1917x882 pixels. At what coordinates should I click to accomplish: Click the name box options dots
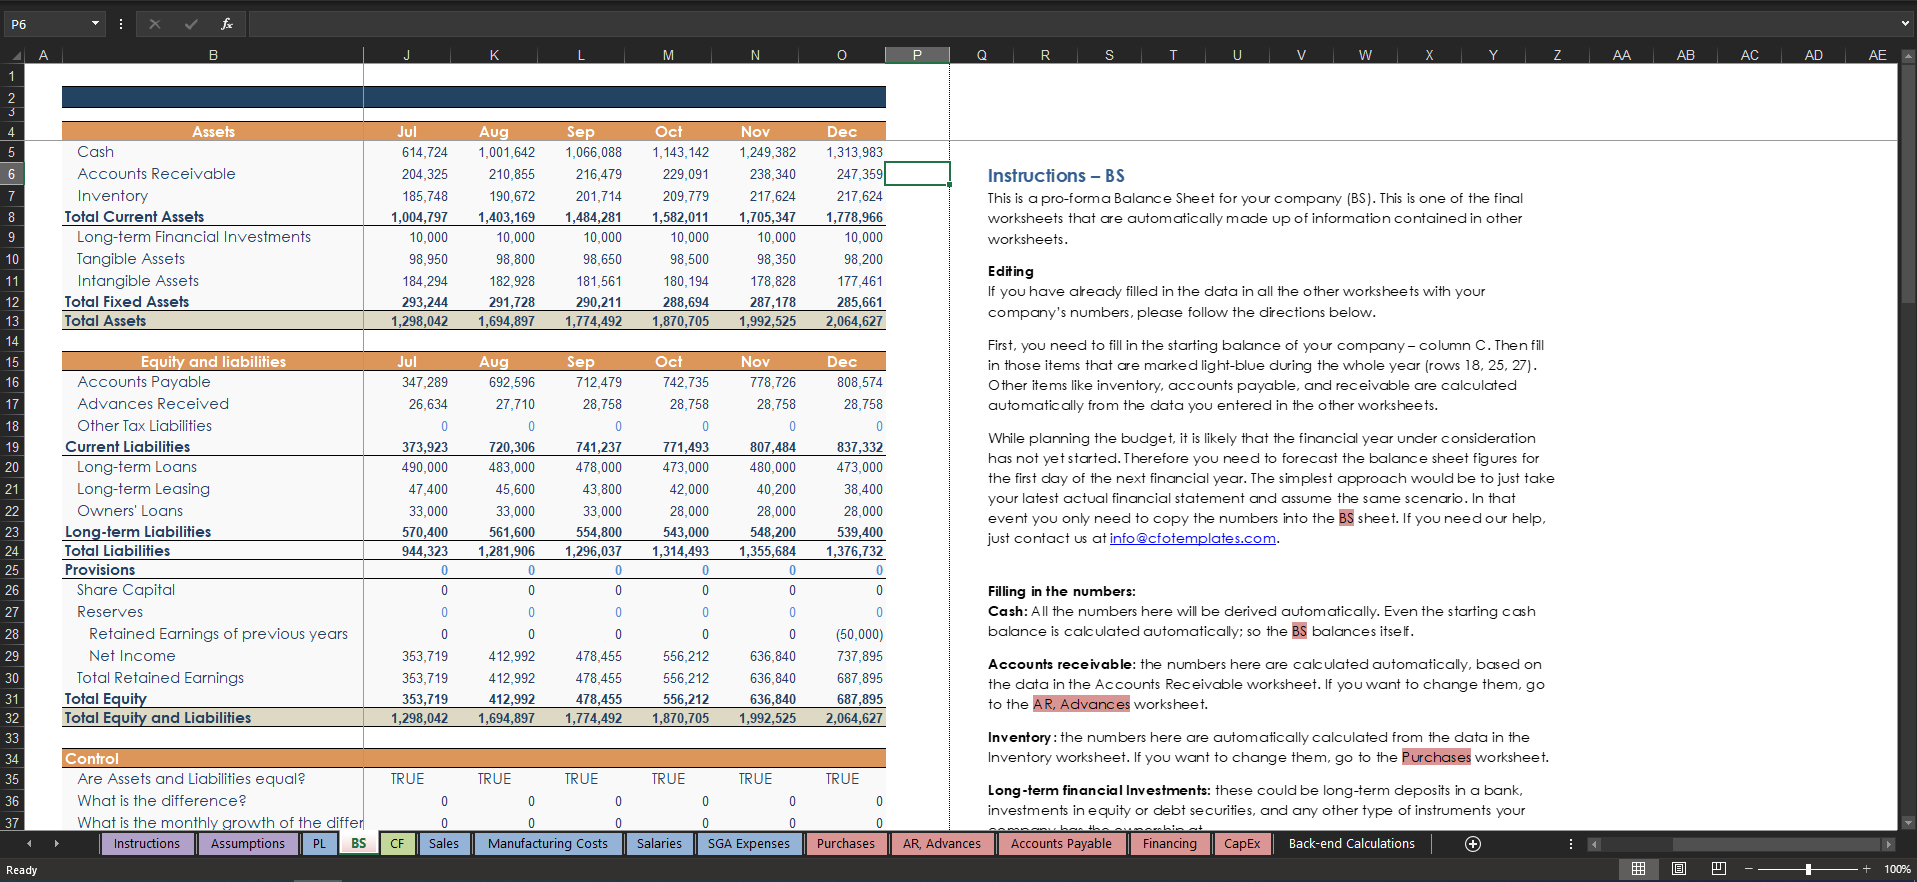pos(121,24)
